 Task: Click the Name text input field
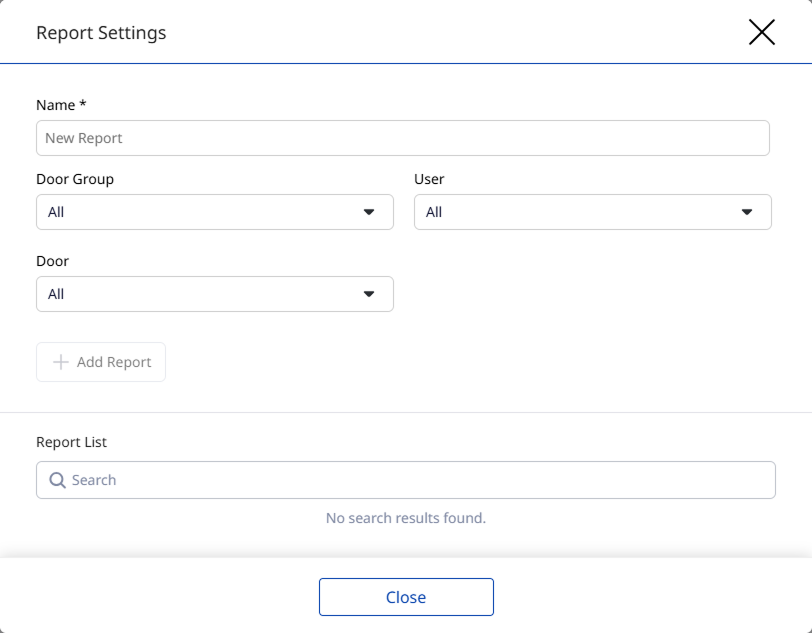[402, 138]
